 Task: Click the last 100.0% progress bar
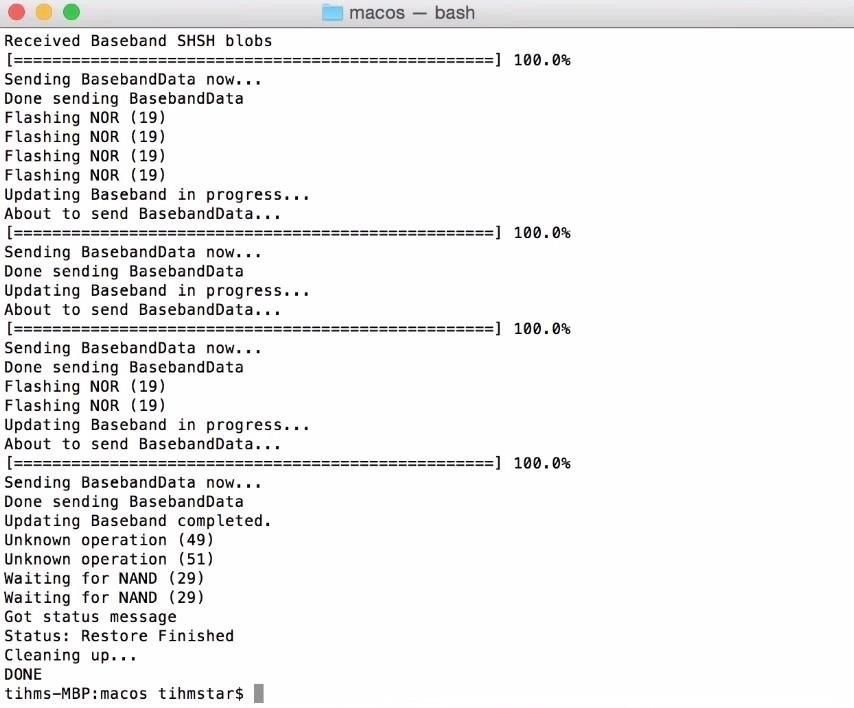click(x=288, y=463)
